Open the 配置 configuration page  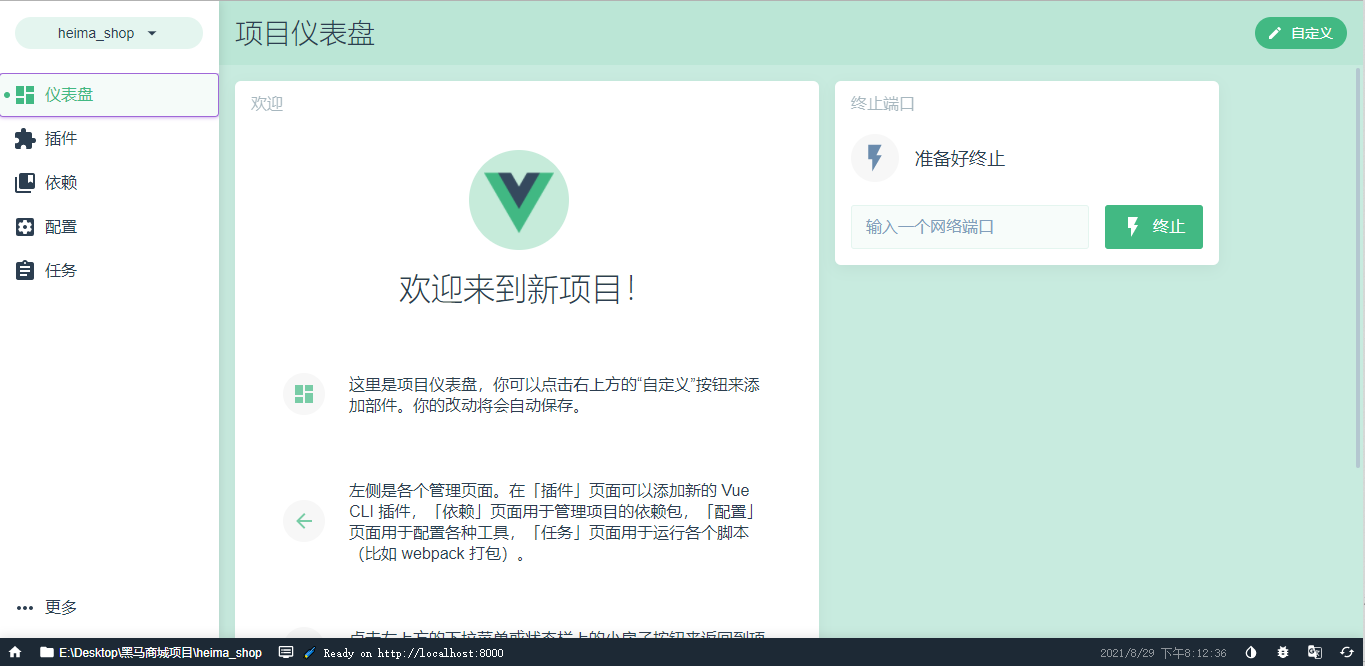[109, 227]
